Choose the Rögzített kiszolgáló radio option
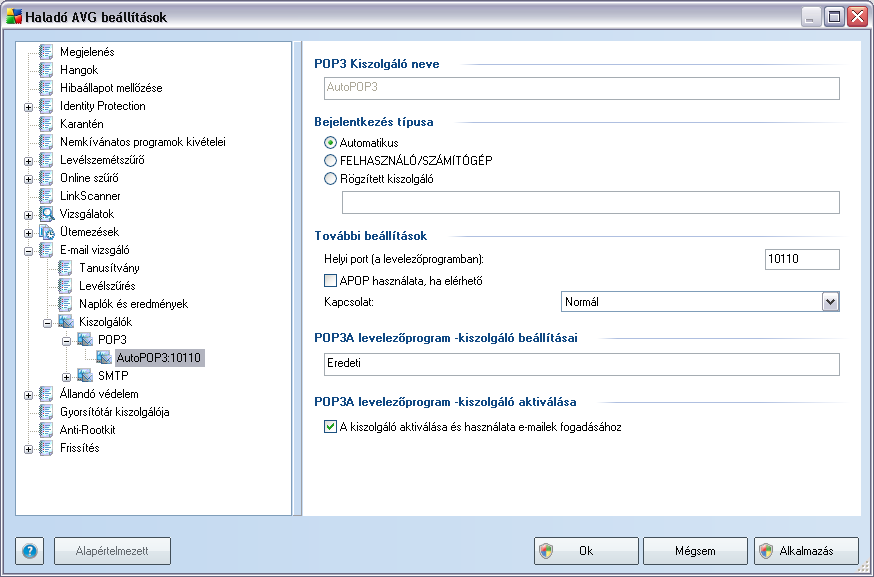This screenshot has width=874, height=577. click(x=331, y=179)
